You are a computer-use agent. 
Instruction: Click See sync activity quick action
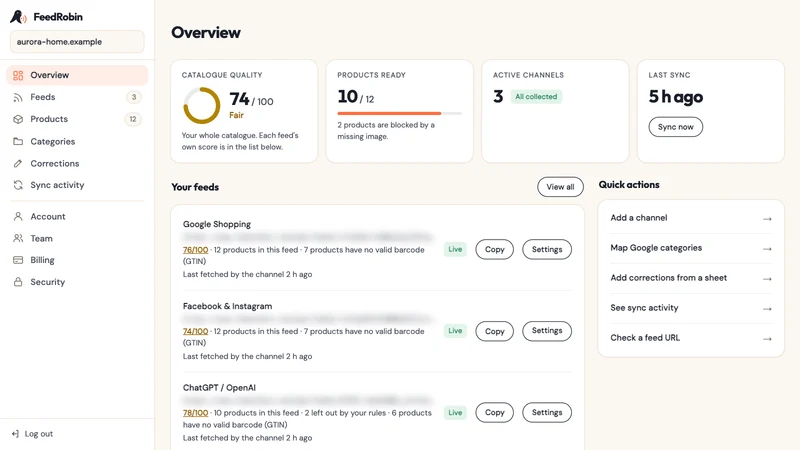pyautogui.click(x=691, y=308)
